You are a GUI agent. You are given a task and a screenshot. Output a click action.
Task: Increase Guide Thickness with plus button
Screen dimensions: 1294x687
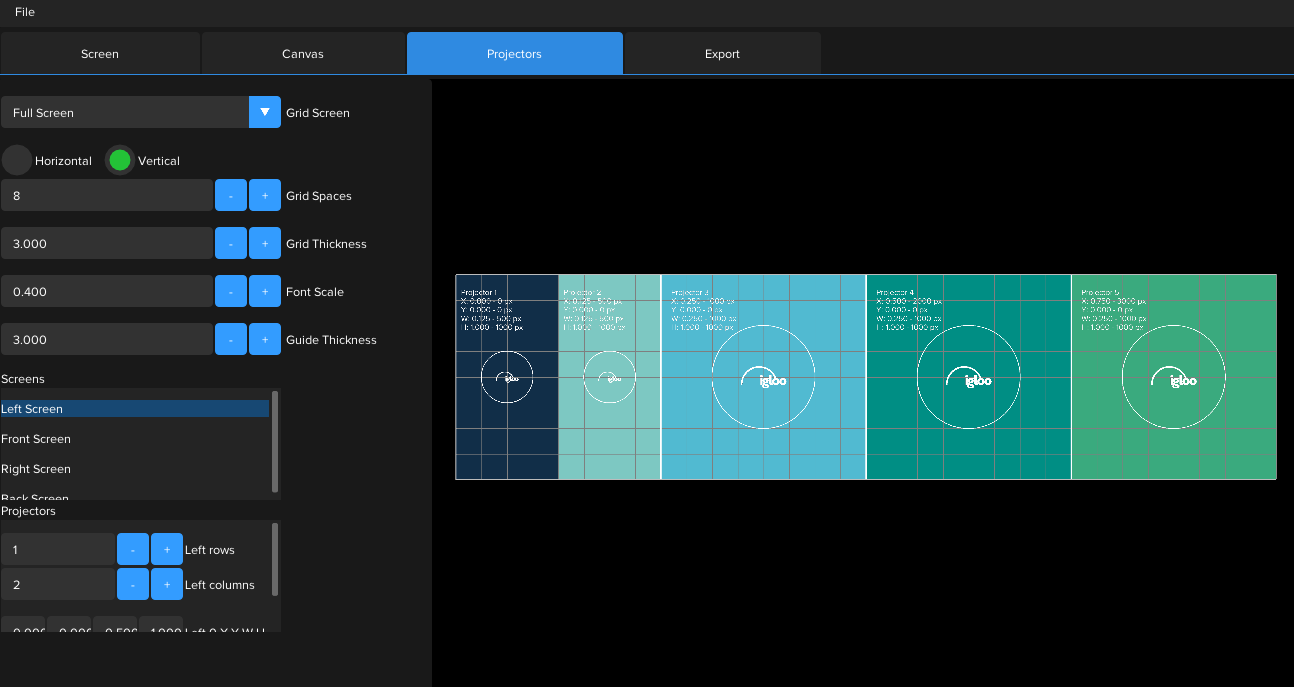click(x=265, y=339)
